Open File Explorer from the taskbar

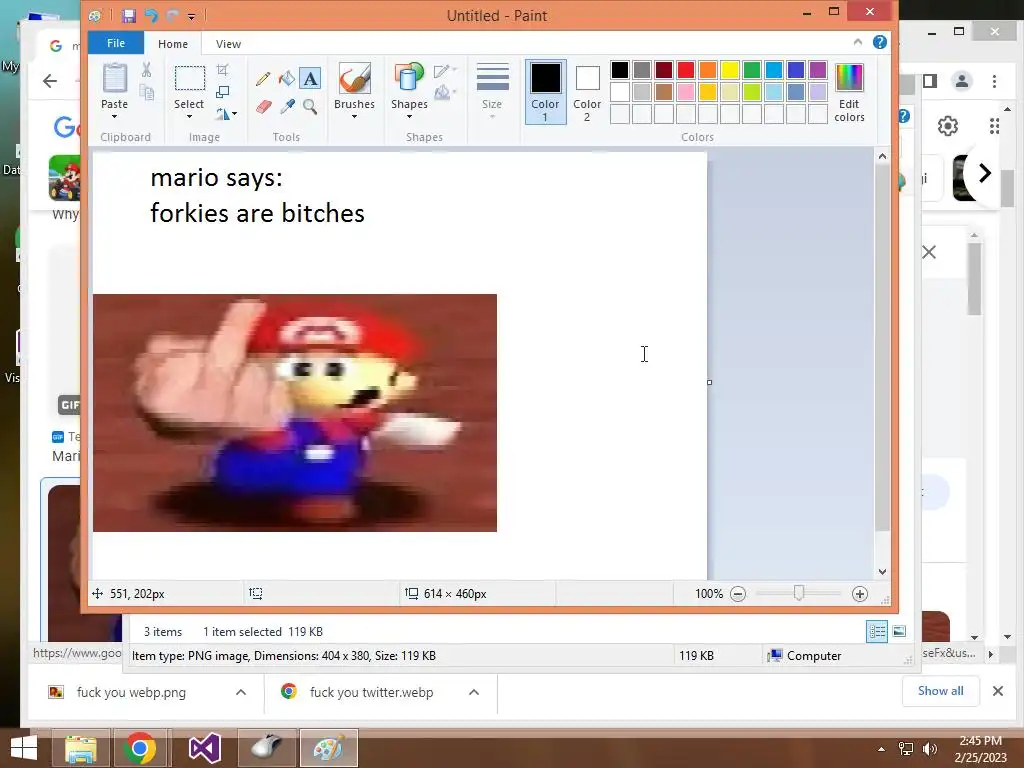(x=80, y=748)
